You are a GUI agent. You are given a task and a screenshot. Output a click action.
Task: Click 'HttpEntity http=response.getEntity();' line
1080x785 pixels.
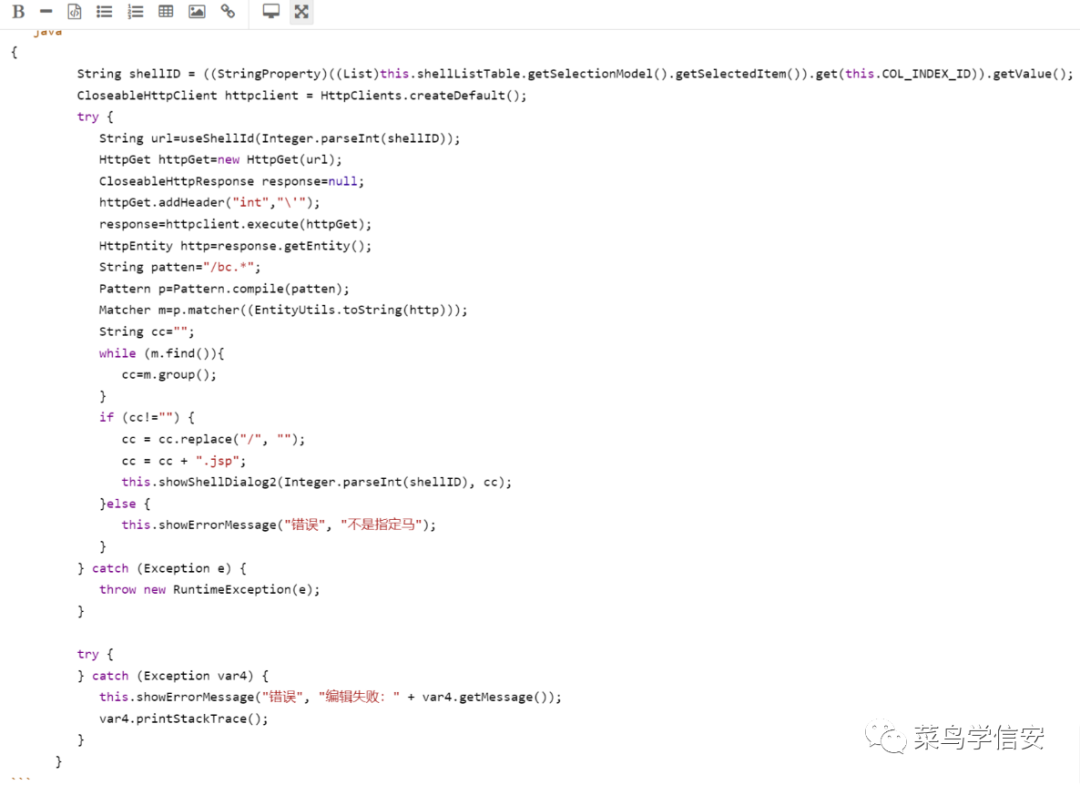(235, 246)
